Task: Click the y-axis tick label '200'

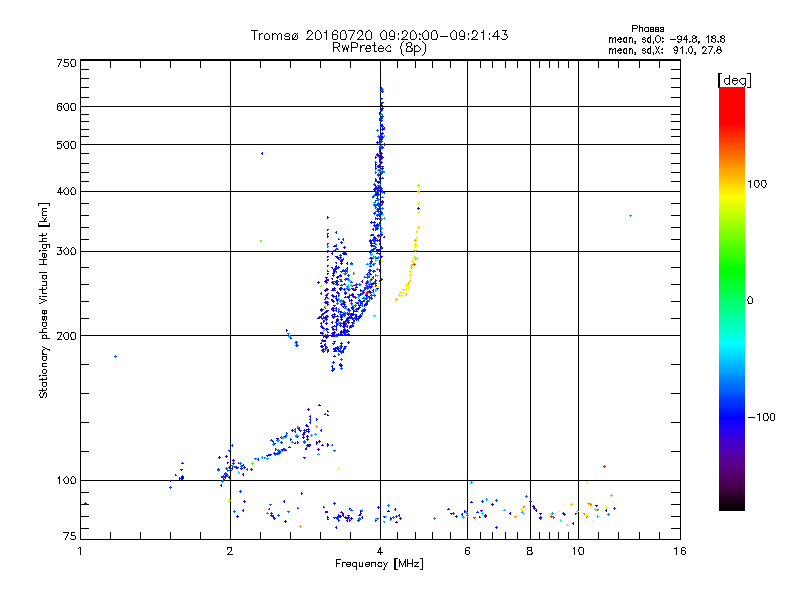Action: pos(66,336)
